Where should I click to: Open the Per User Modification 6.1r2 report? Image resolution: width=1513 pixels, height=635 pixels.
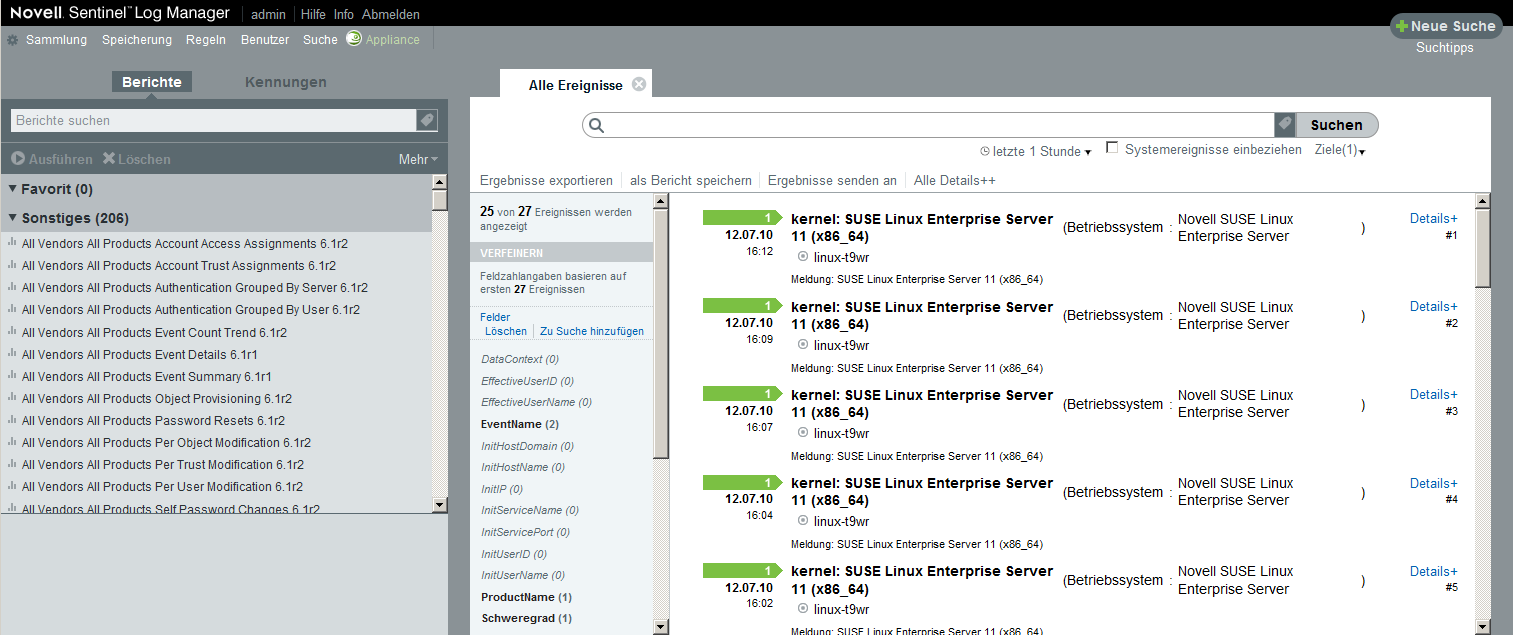click(x=162, y=486)
